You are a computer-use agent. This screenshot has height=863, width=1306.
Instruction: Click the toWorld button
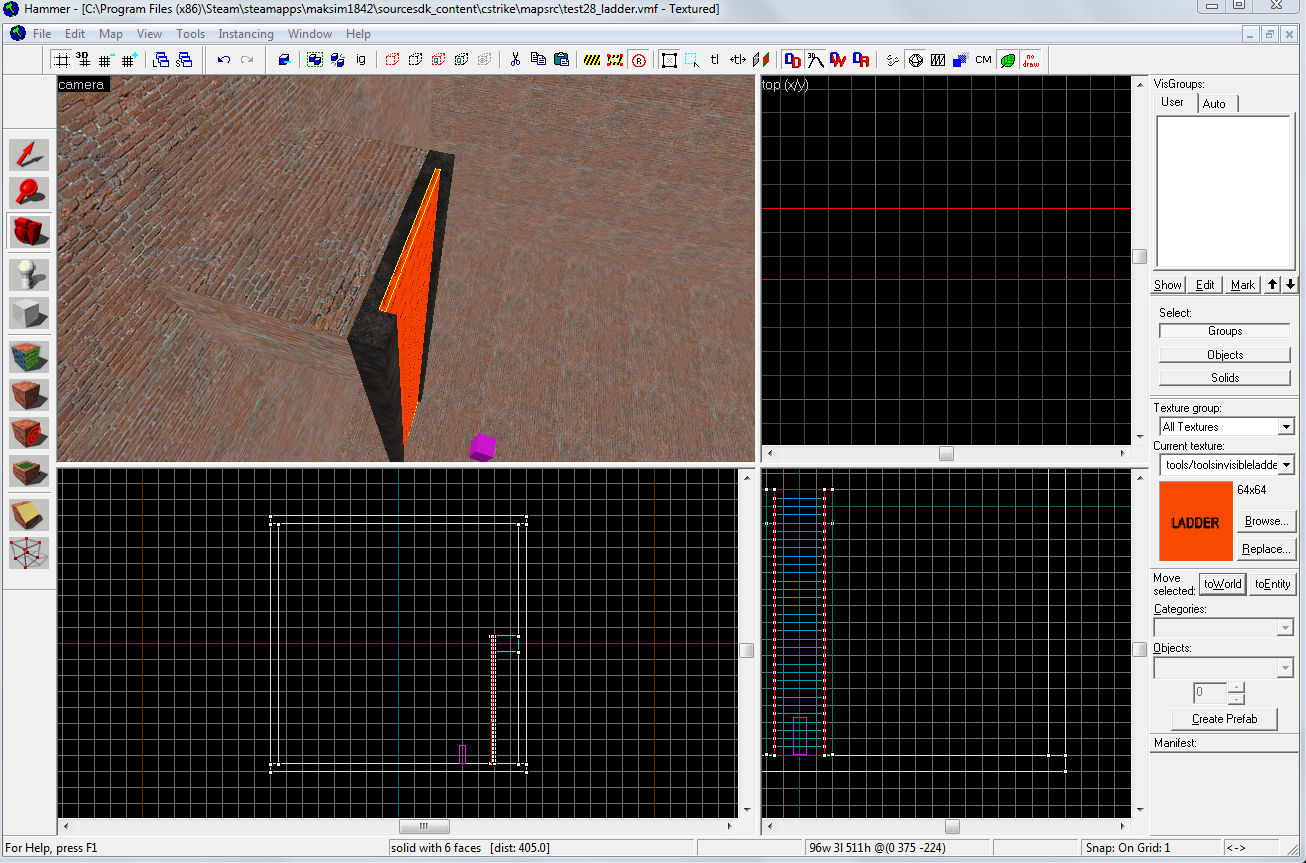[x=1222, y=584]
